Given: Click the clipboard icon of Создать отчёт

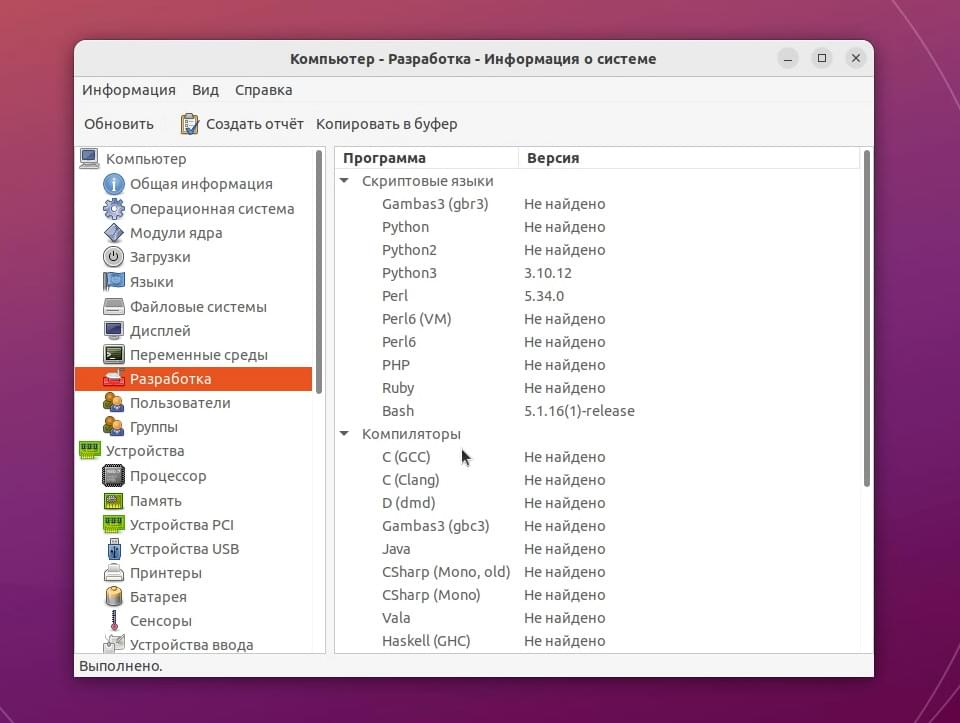Looking at the screenshot, I should (189, 124).
